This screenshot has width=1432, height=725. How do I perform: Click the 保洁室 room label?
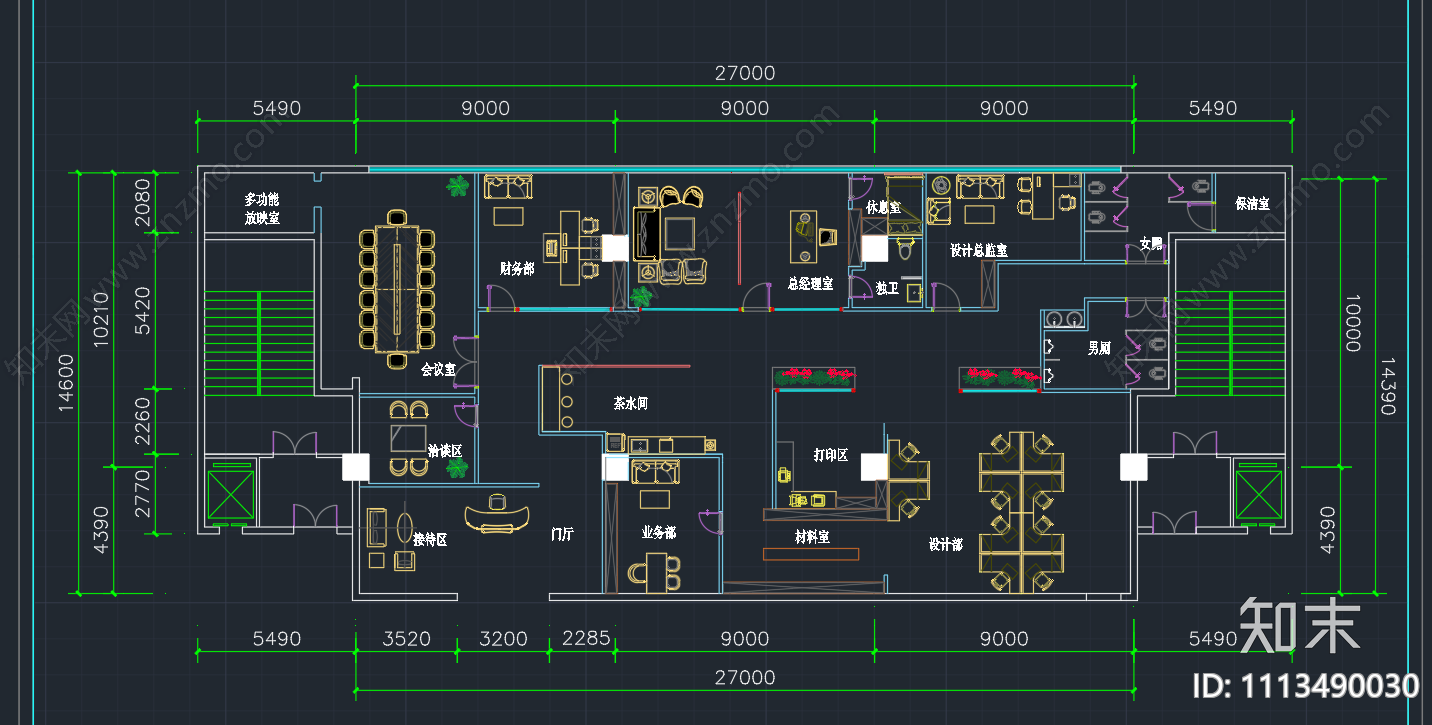(x=1252, y=203)
